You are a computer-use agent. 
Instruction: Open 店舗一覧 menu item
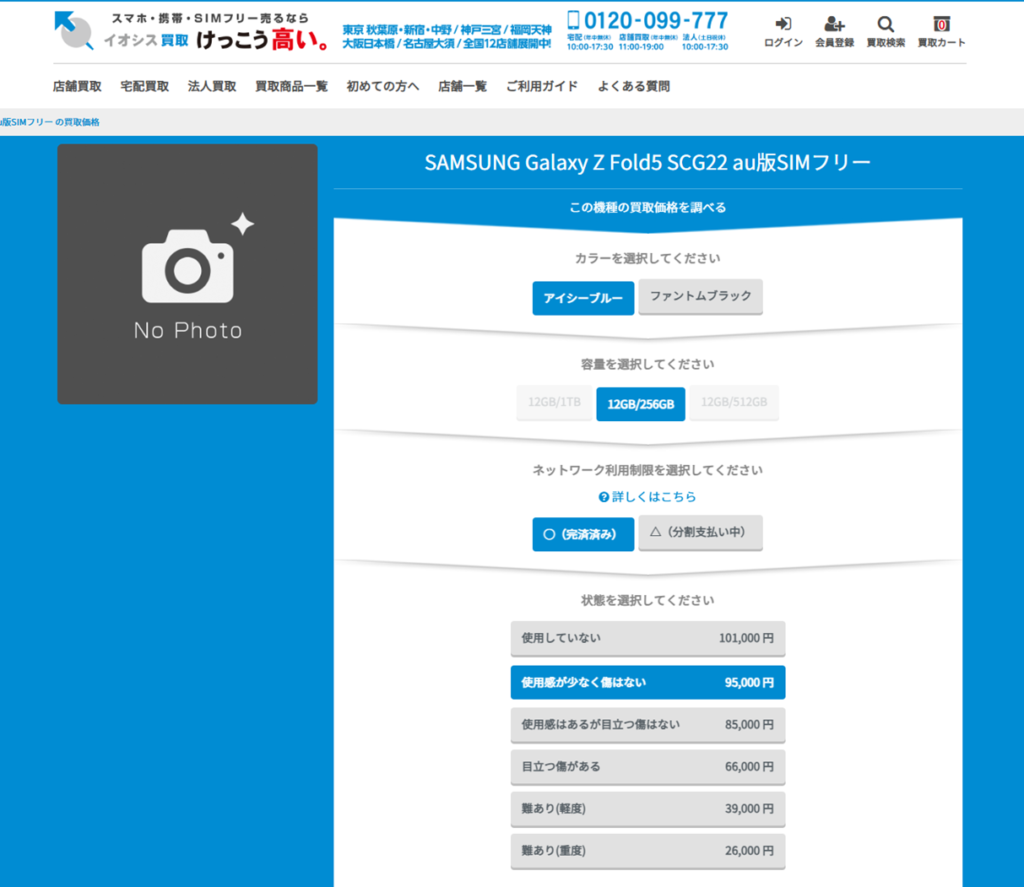point(462,86)
